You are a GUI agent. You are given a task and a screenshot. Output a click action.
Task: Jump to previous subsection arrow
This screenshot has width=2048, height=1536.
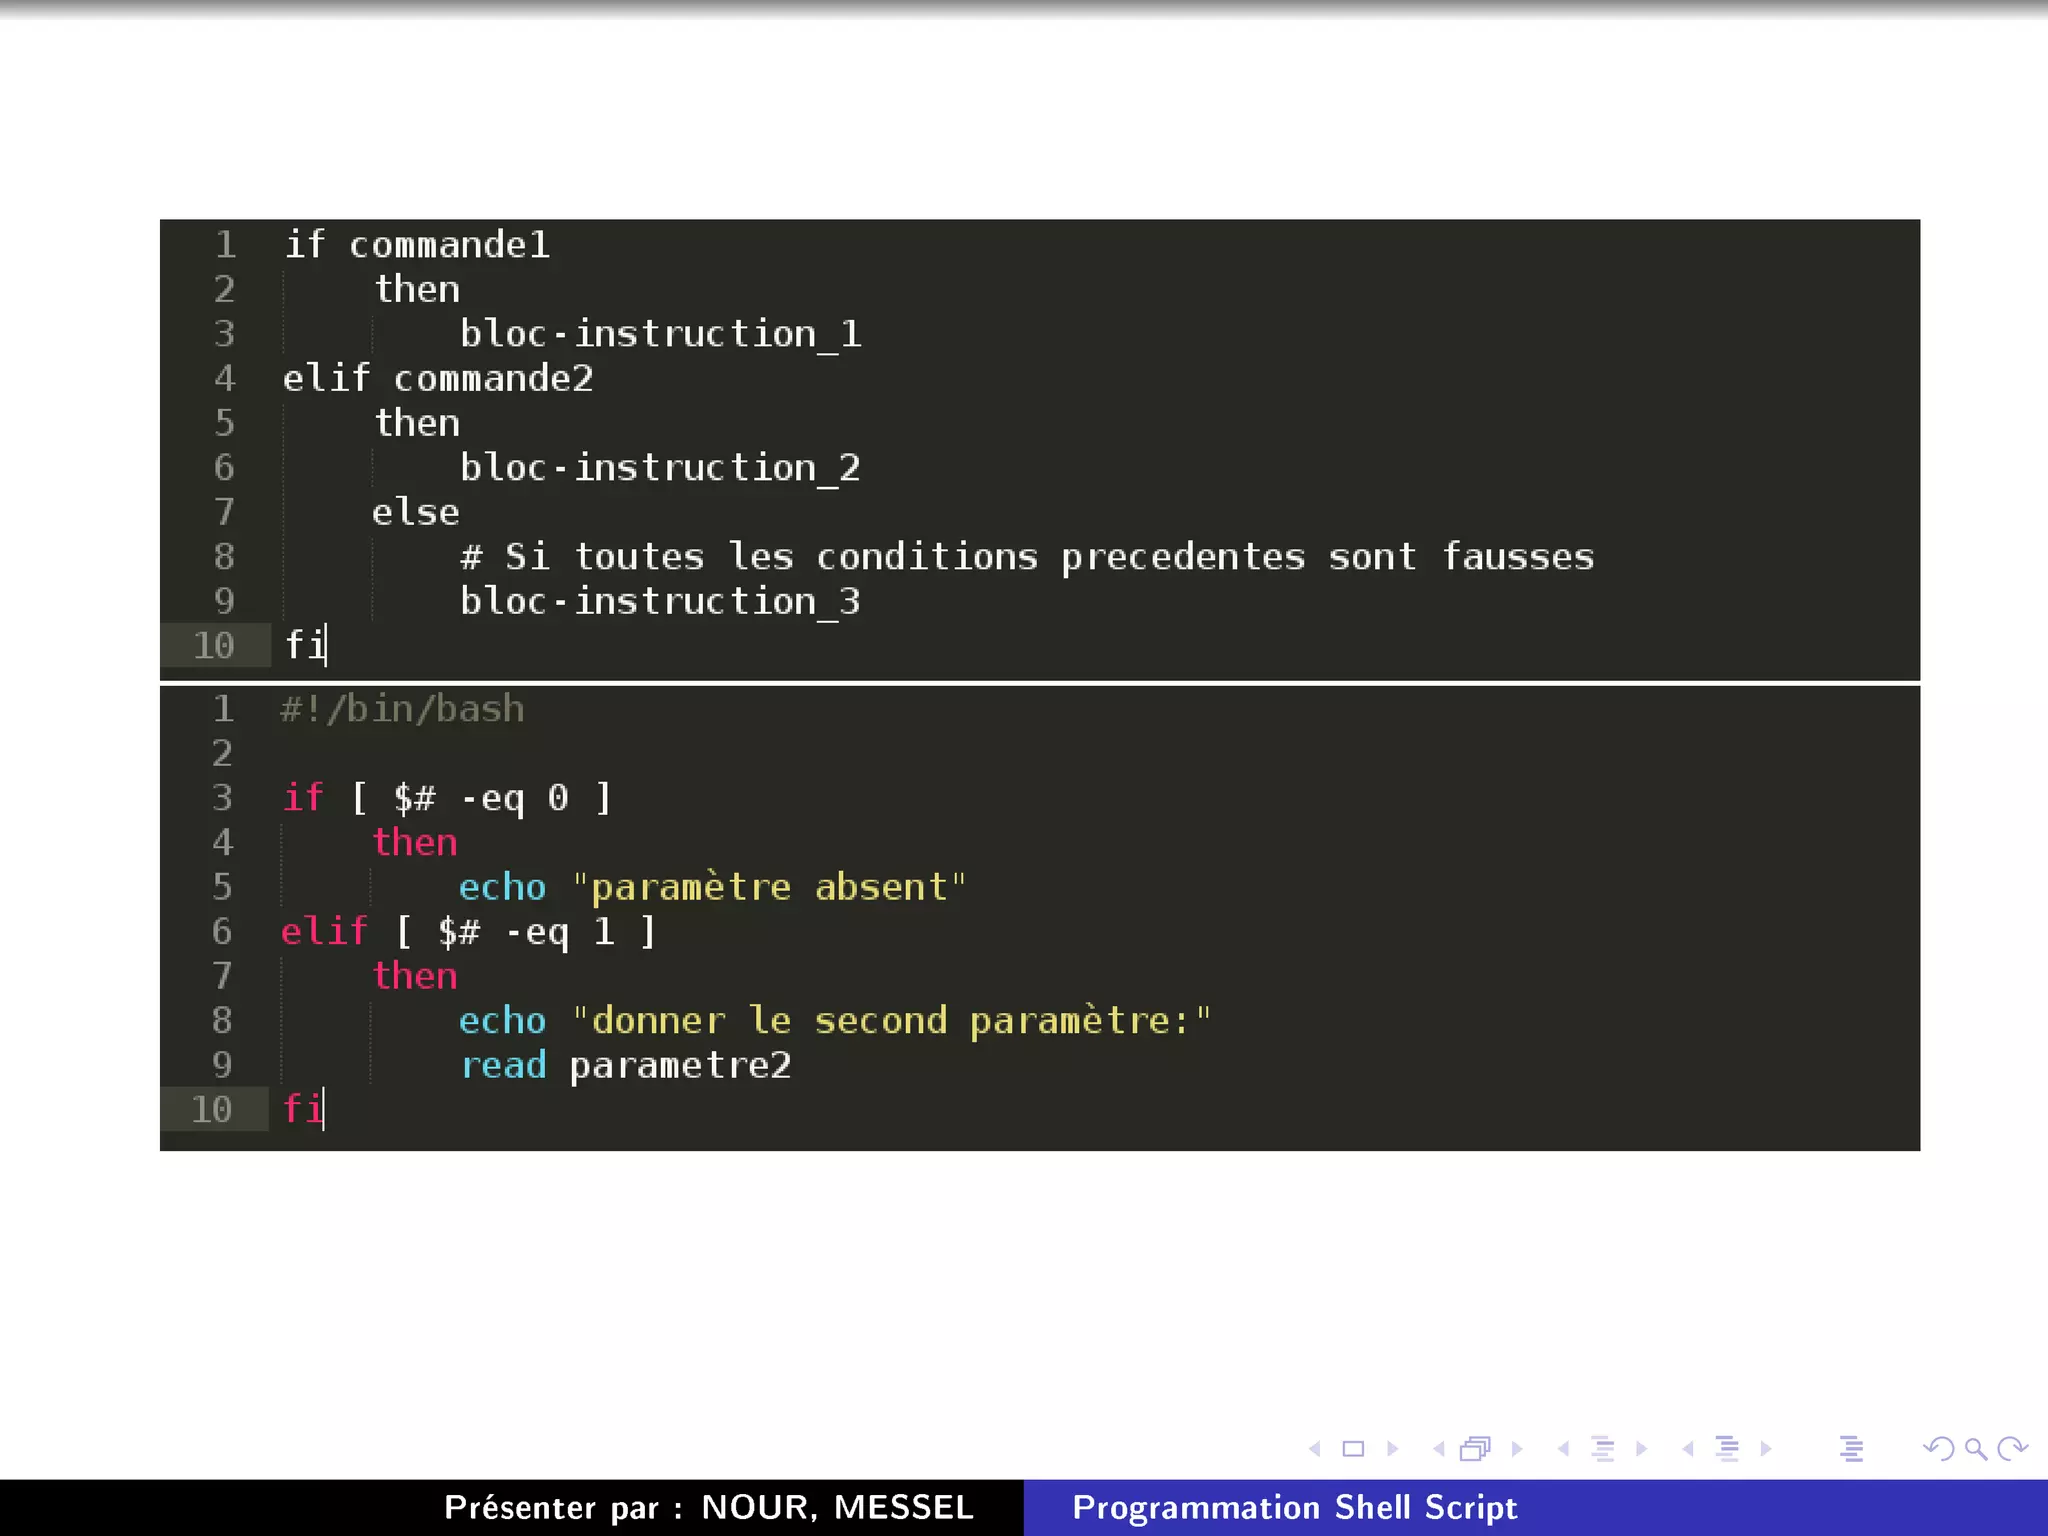[x=1563, y=1449]
